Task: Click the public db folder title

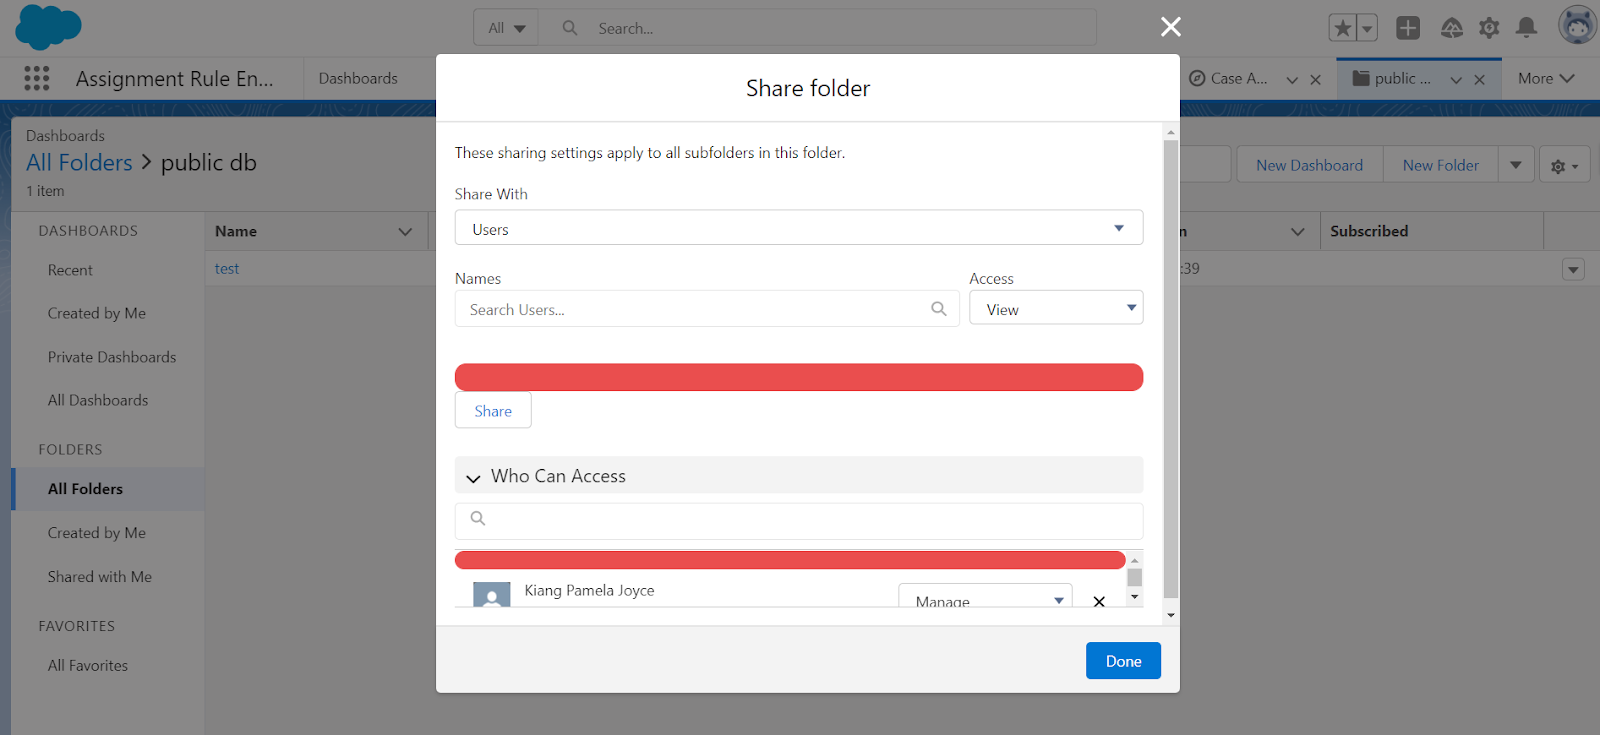Action: pos(209,162)
